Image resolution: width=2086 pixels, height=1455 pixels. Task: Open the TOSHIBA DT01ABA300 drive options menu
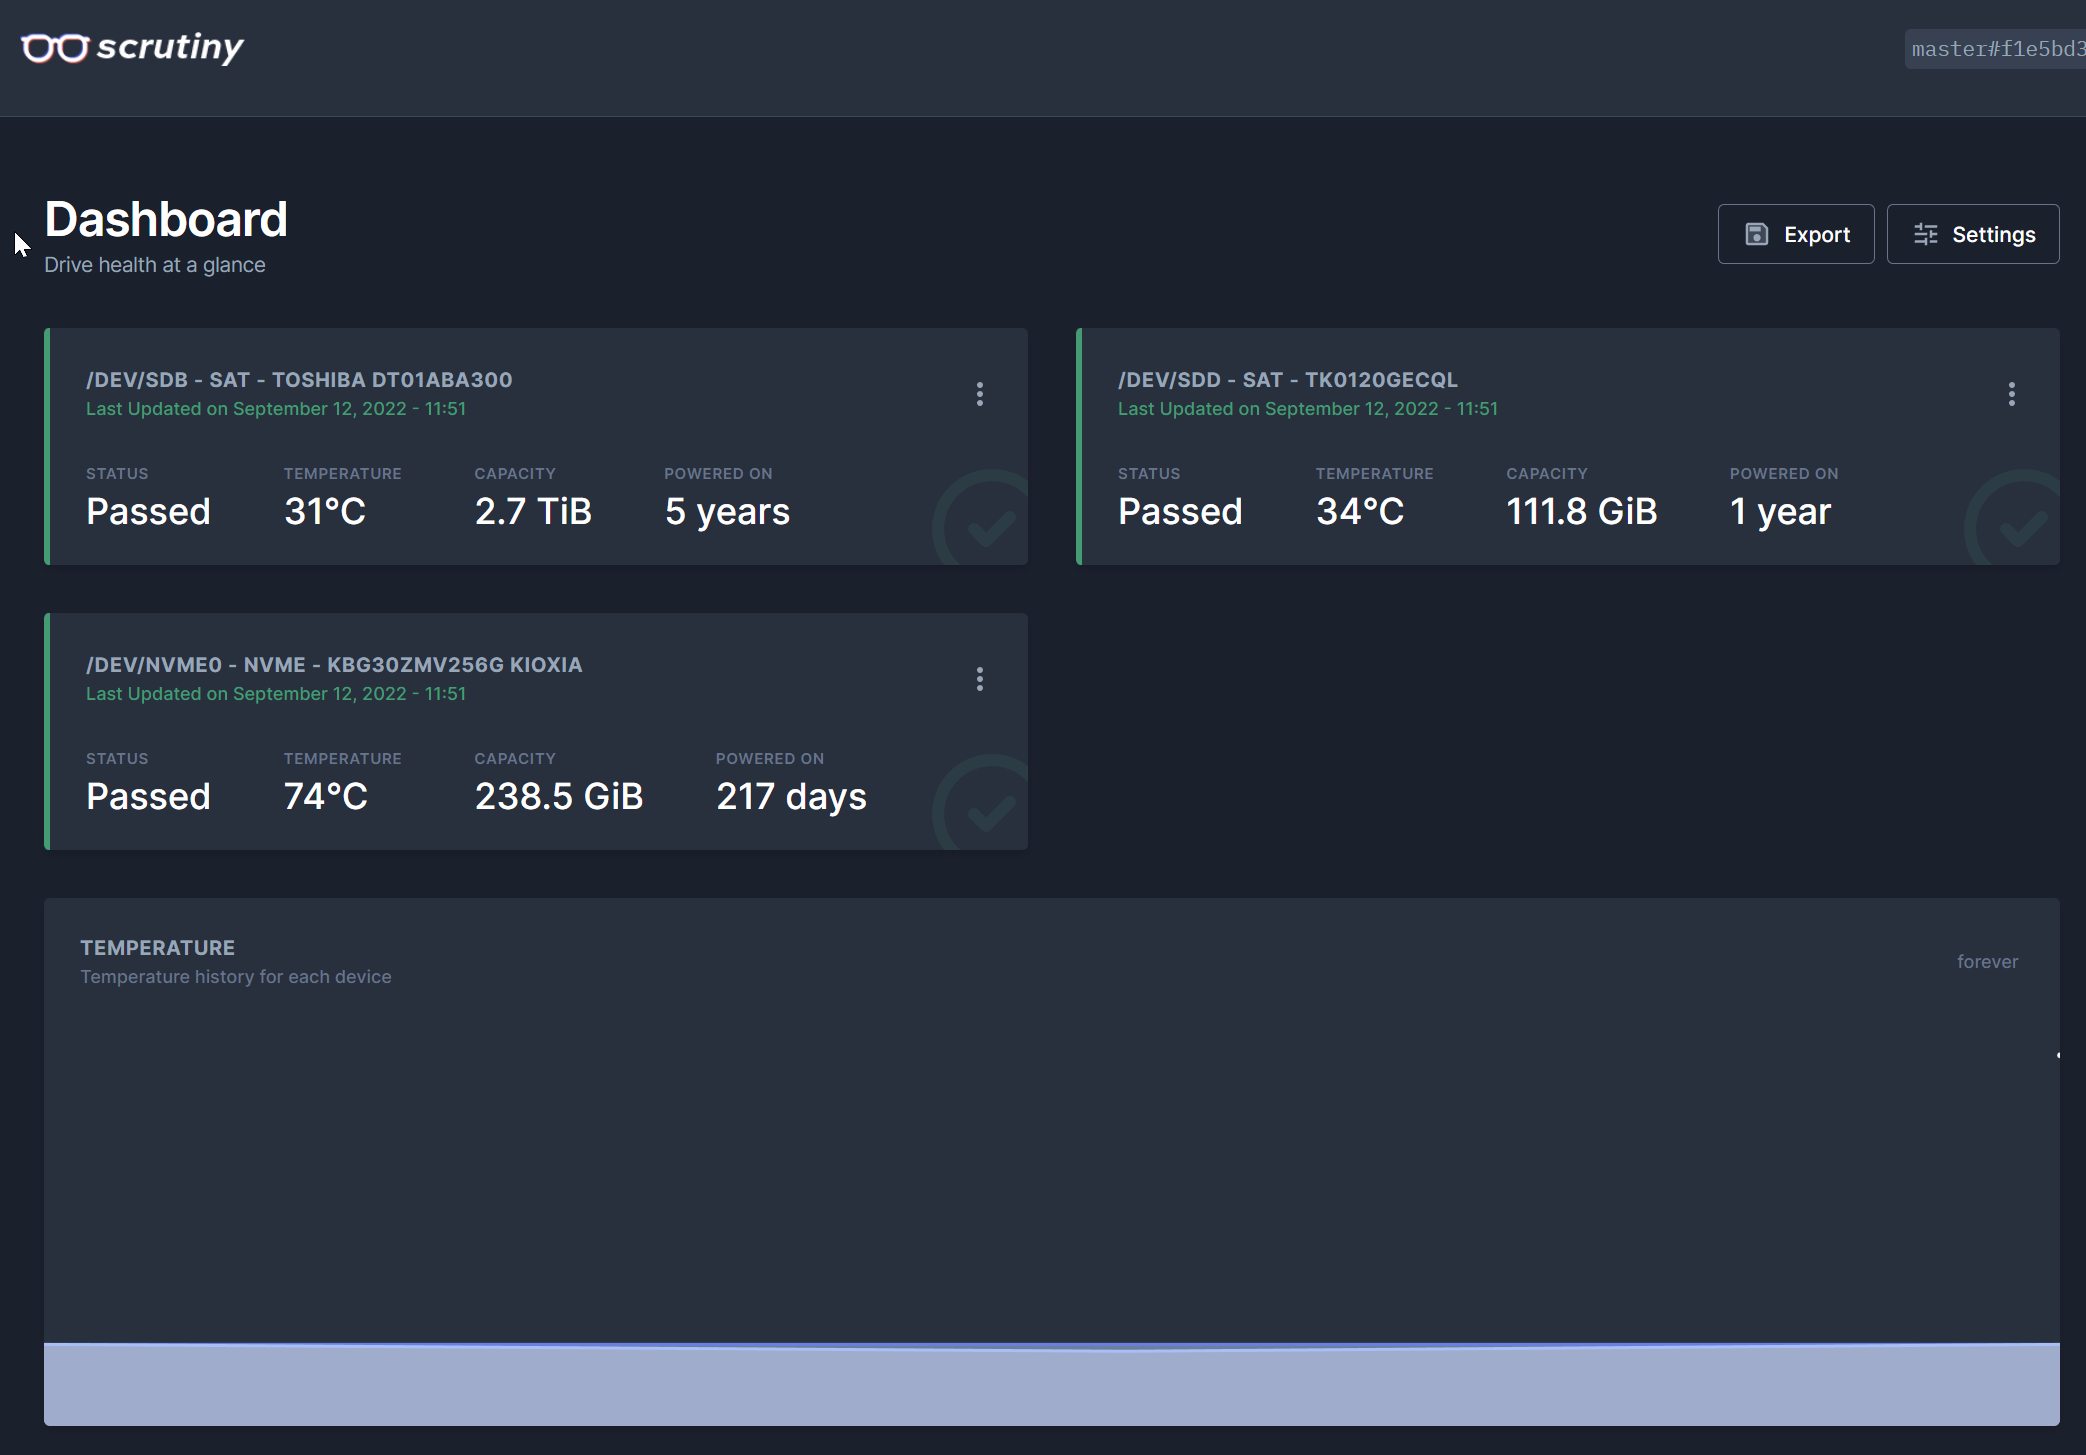(980, 394)
